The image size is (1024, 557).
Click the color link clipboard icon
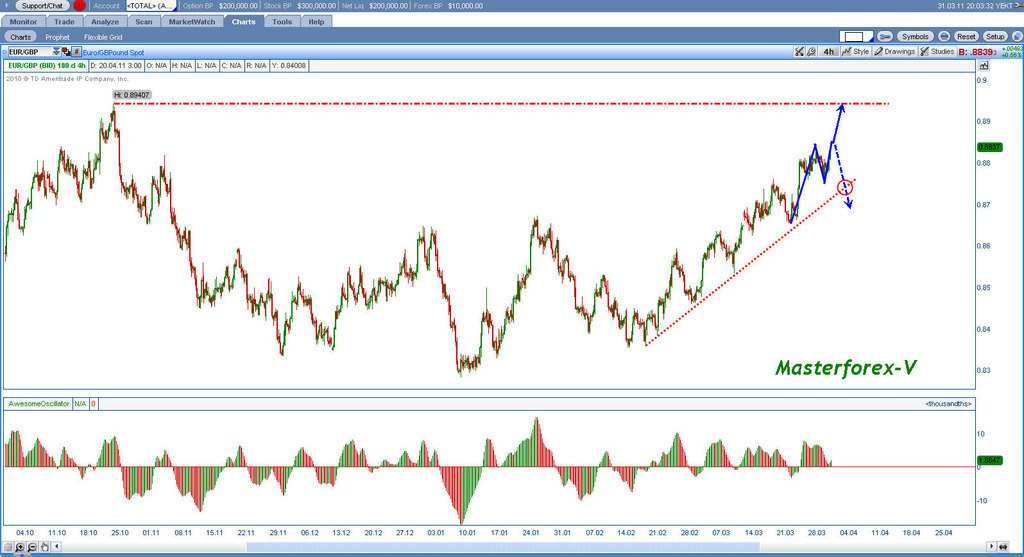[x=66, y=52]
